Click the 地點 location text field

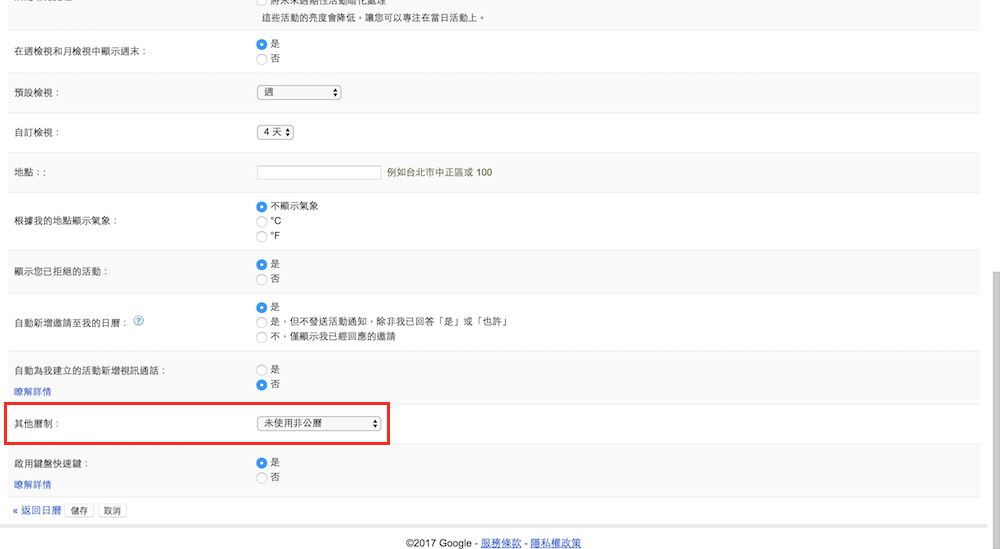tap(319, 172)
